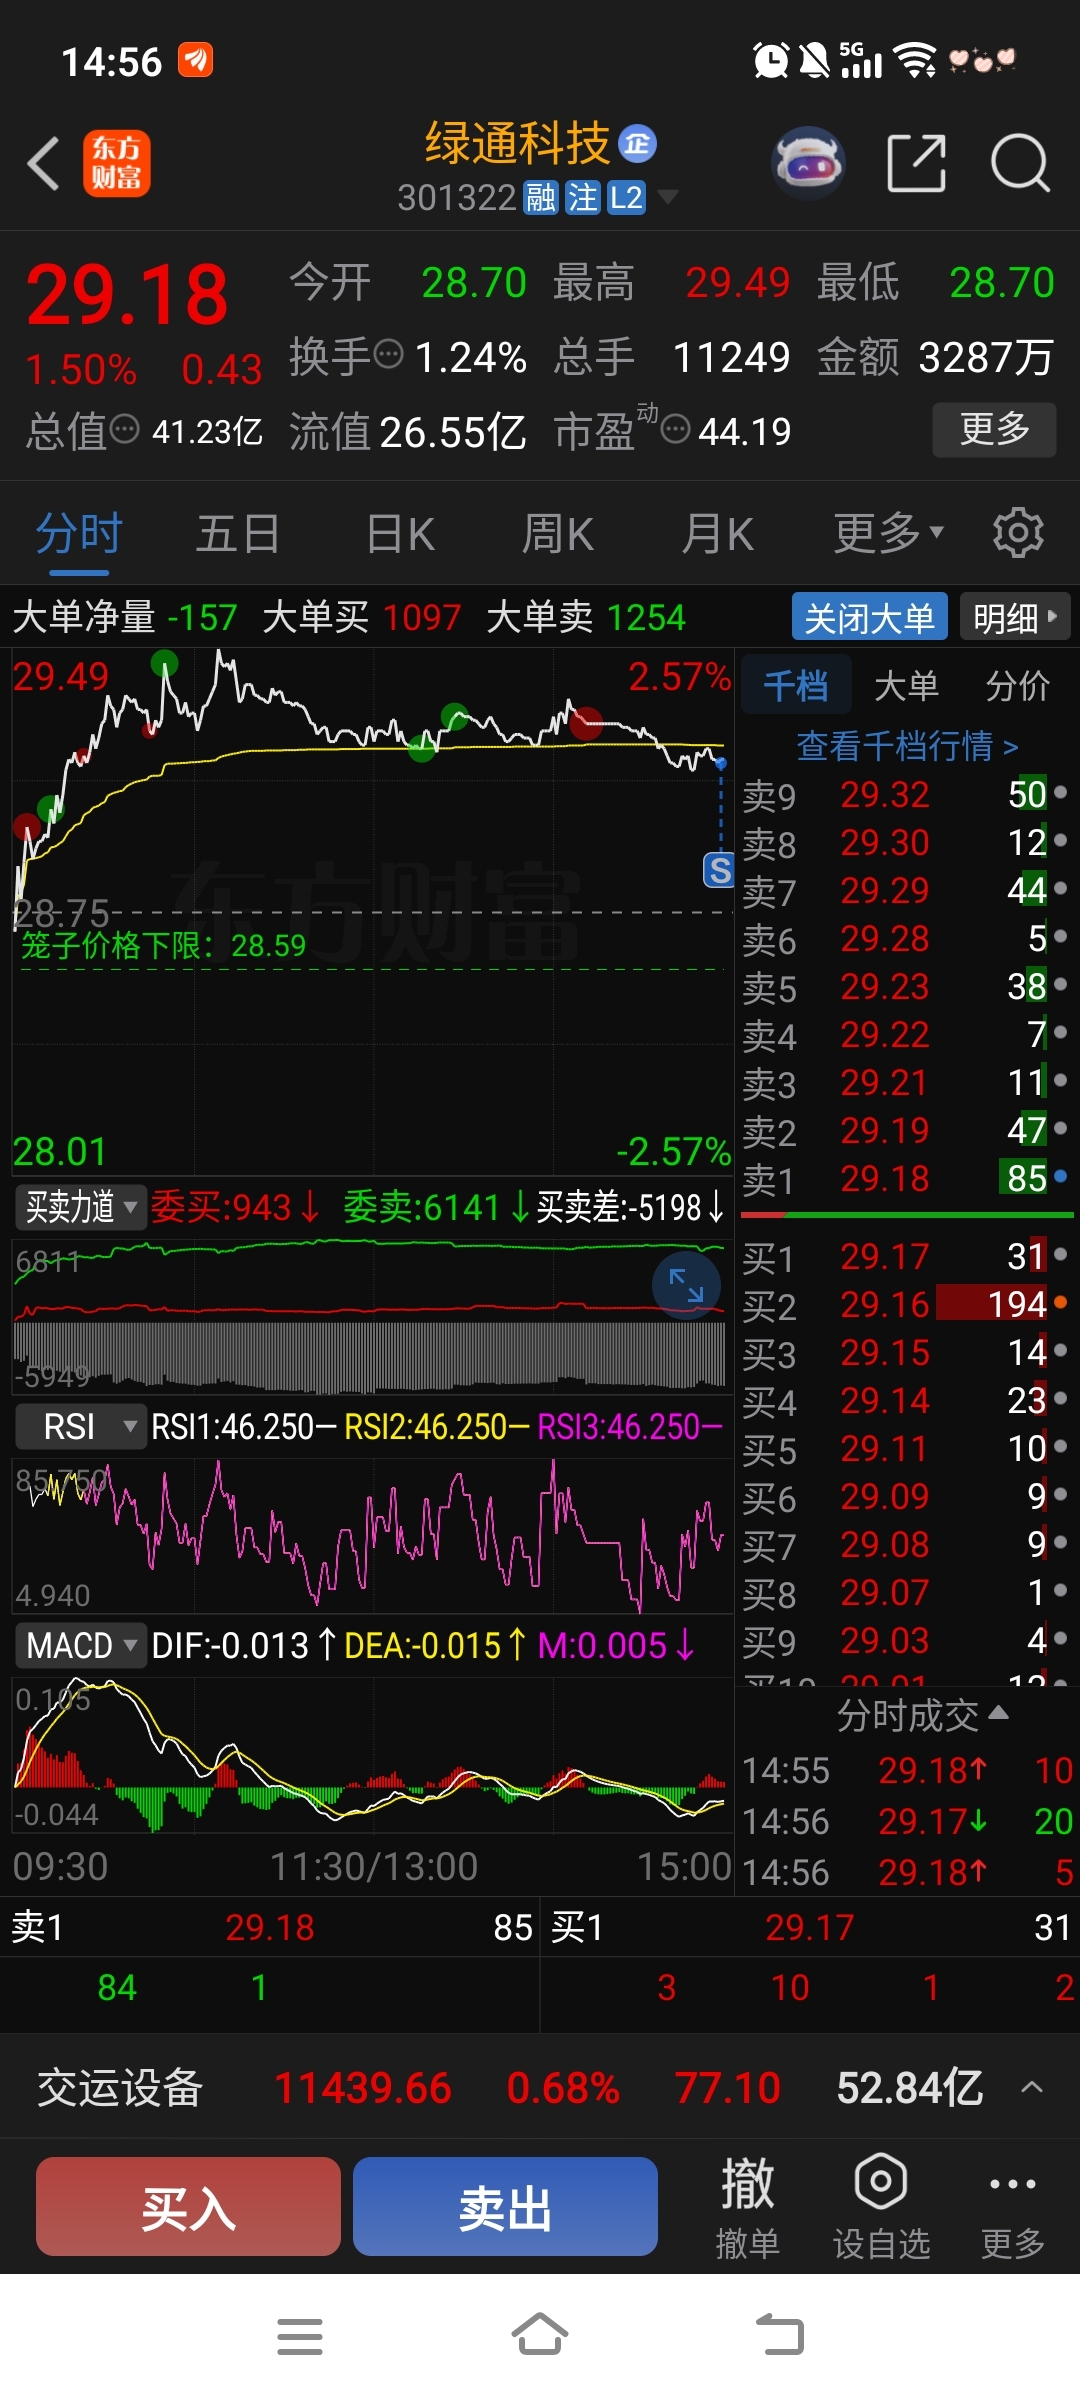The width and height of the screenshot is (1080, 2400).
Task: Tap the RSI indicator chart area
Action: [372, 1535]
